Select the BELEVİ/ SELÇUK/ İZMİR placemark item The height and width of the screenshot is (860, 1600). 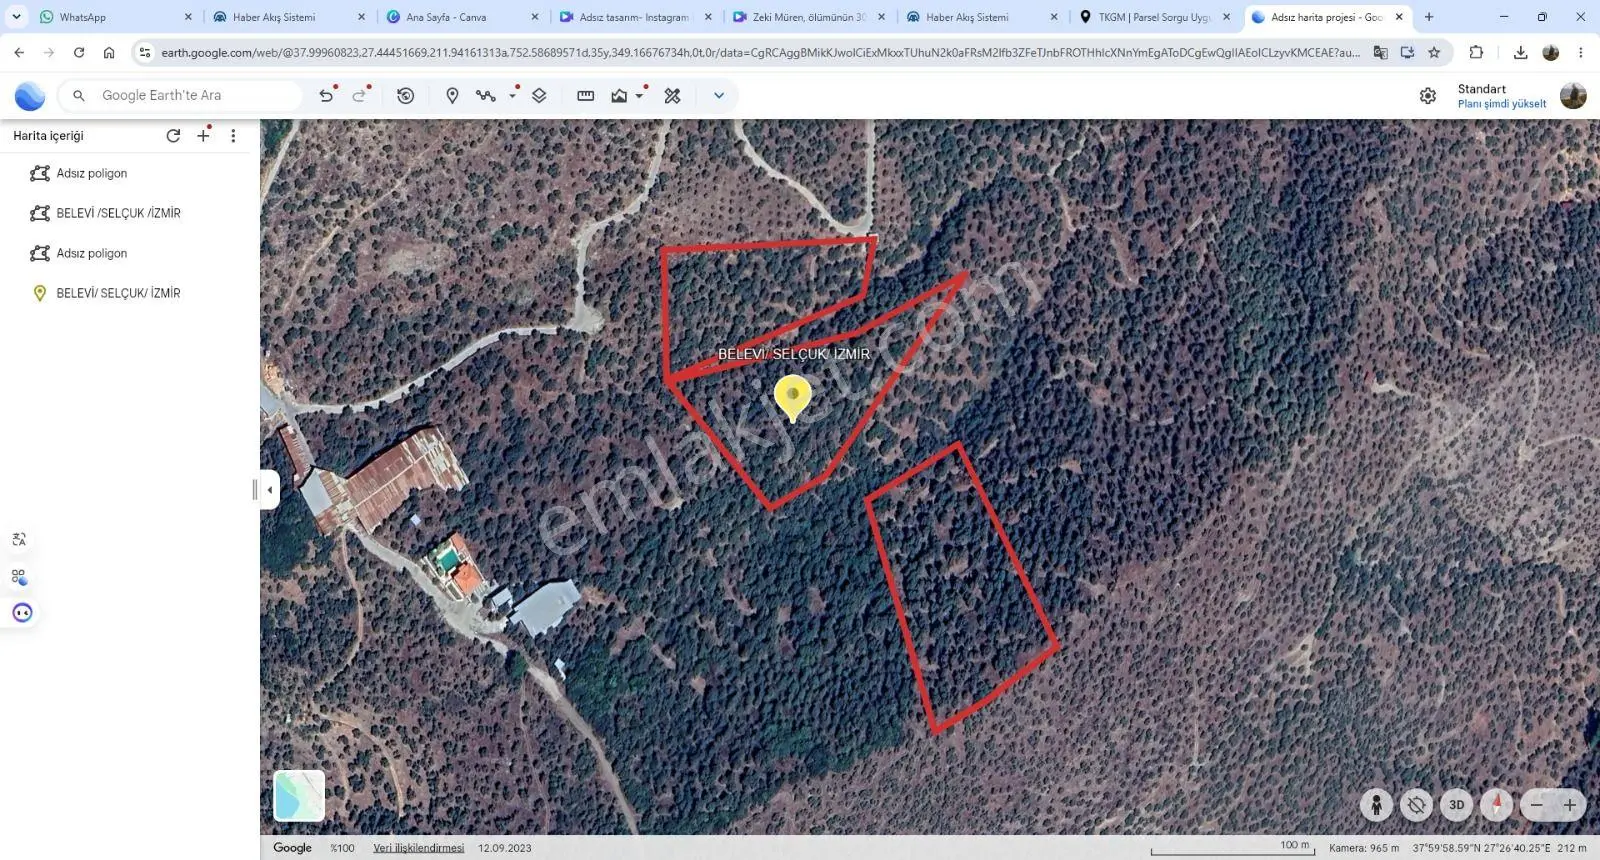click(x=119, y=293)
